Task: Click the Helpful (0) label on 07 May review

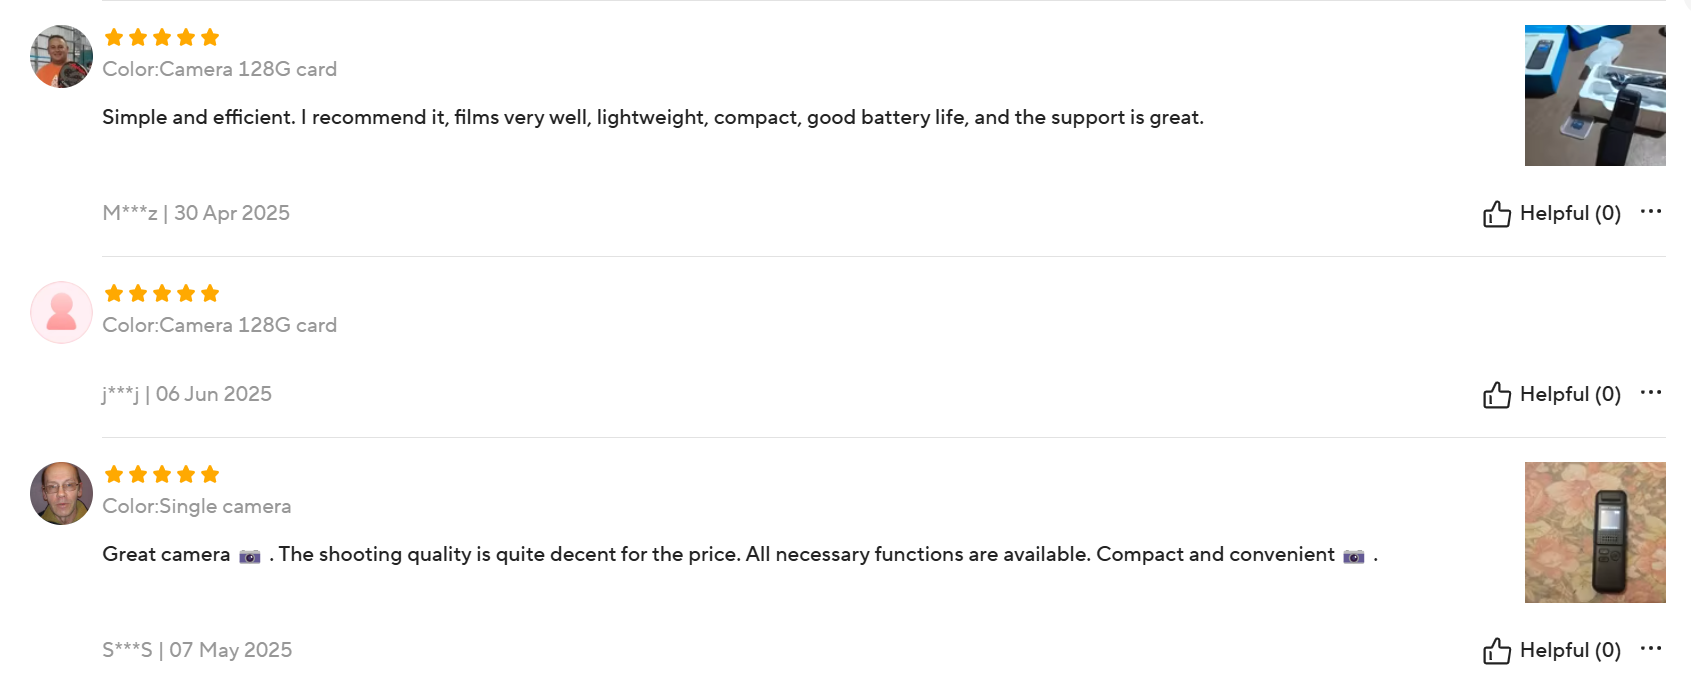Action: [x=1570, y=650]
